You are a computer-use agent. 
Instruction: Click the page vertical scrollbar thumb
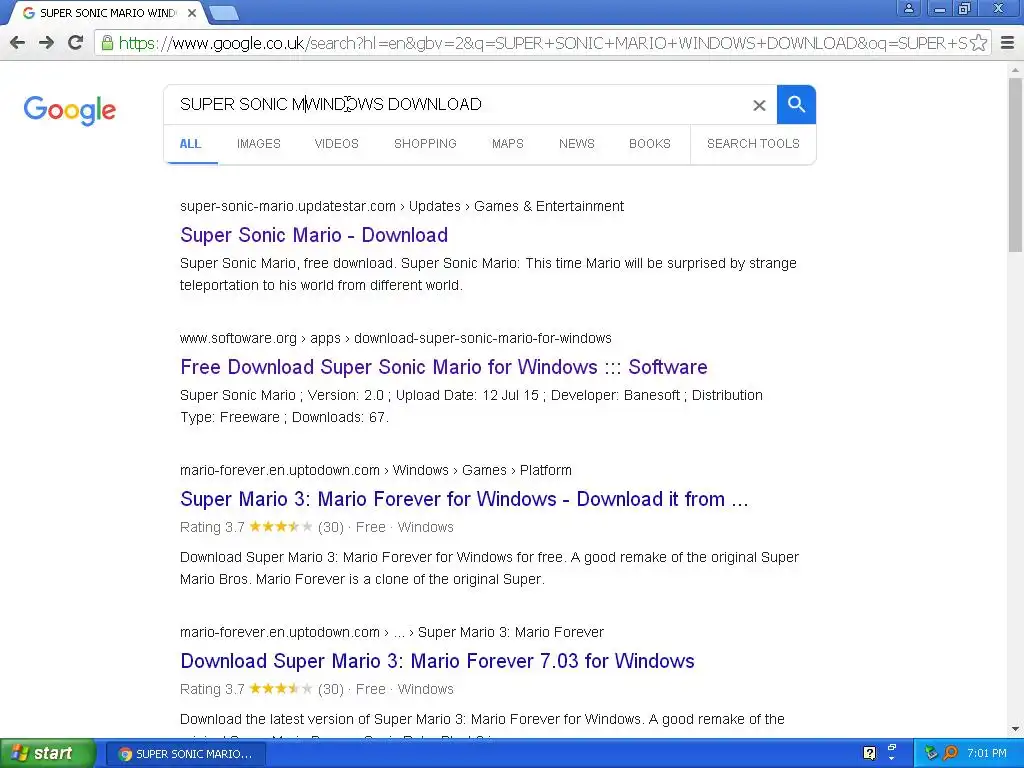pyautogui.click(x=1016, y=165)
